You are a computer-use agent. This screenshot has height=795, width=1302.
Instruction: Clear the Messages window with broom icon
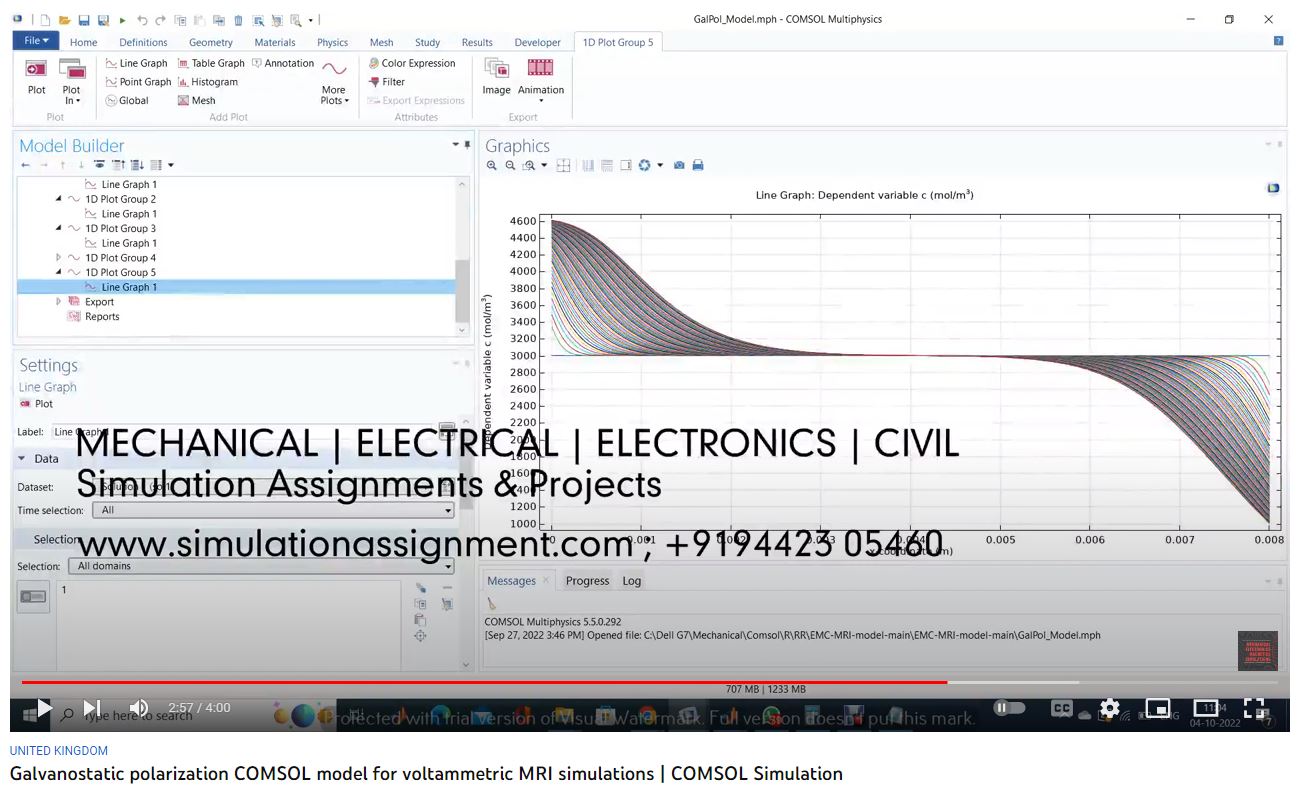[x=492, y=603]
